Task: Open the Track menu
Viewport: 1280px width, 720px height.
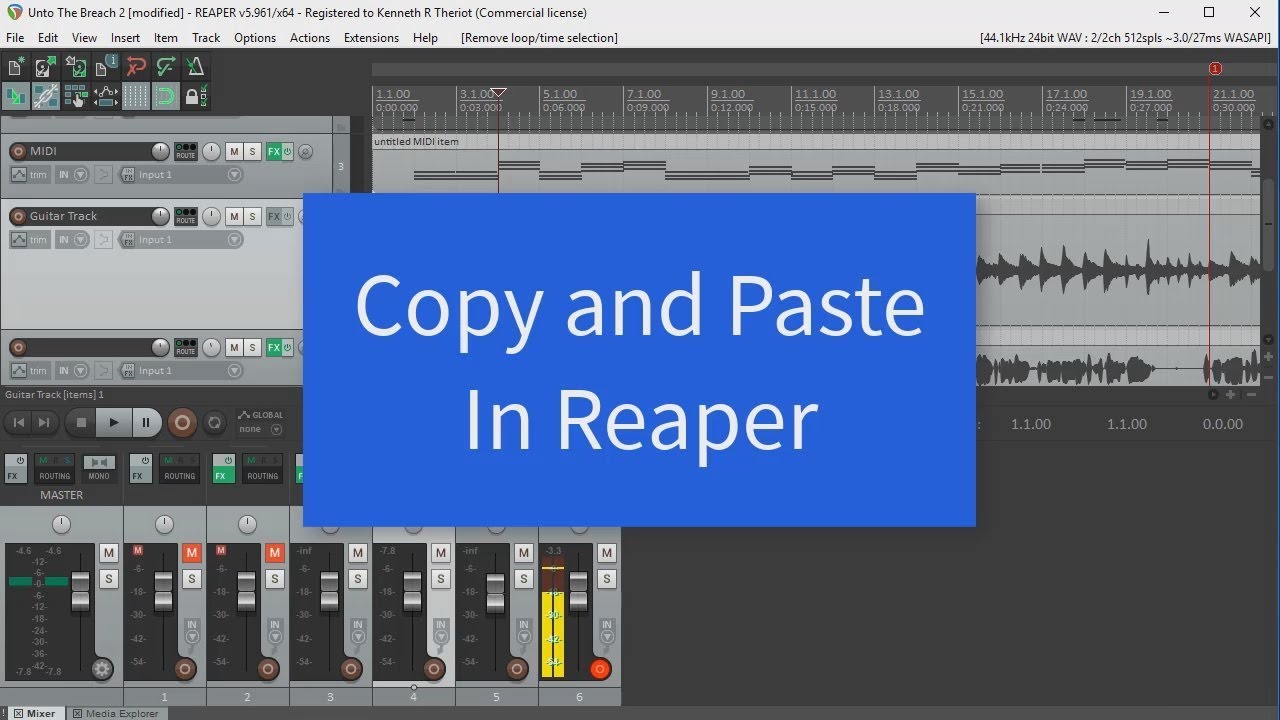Action: click(206, 38)
